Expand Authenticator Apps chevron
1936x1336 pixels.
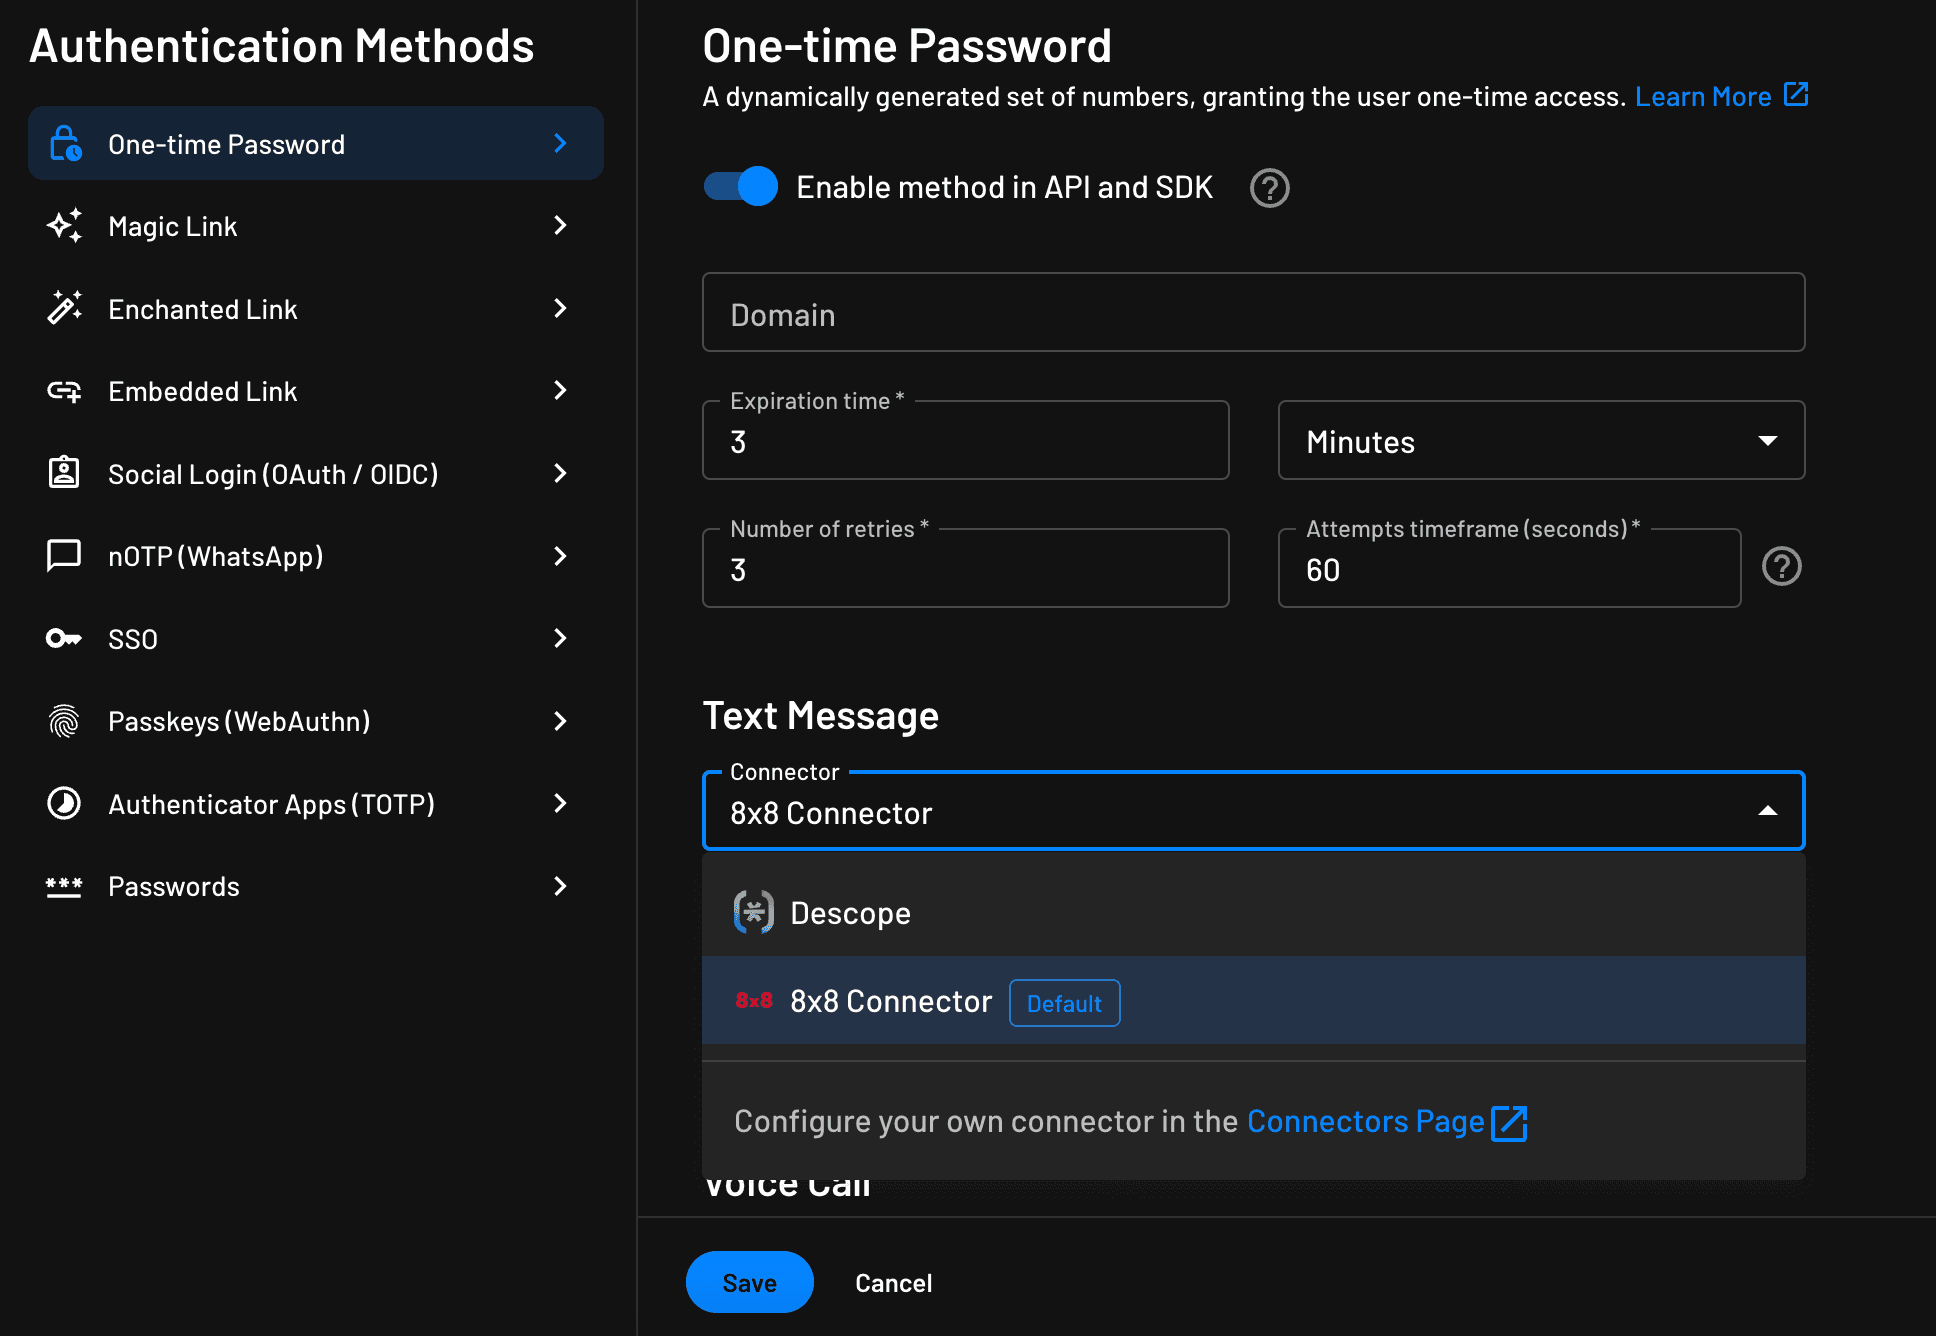[x=560, y=803]
